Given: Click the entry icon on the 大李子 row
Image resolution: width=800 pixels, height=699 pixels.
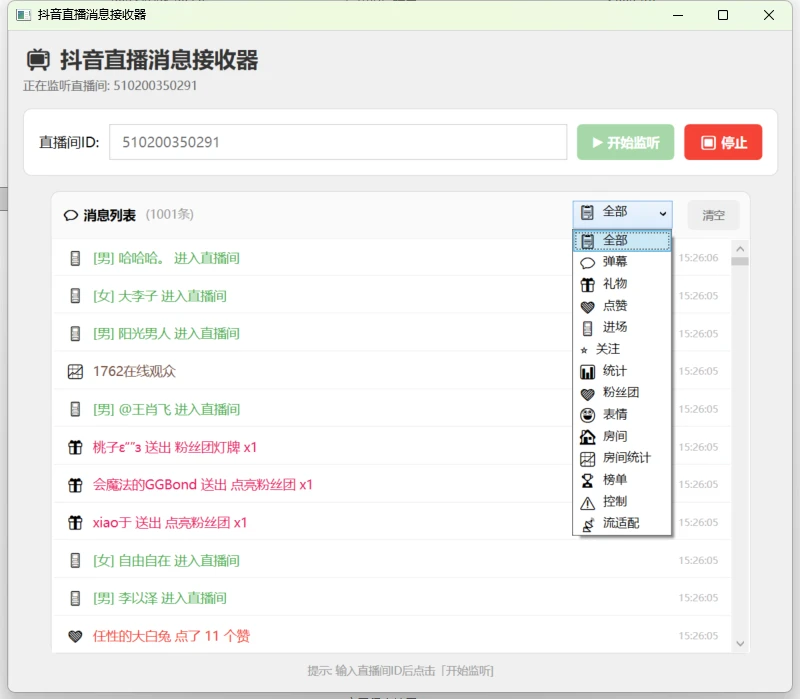Looking at the screenshot, I should point(75,296).
